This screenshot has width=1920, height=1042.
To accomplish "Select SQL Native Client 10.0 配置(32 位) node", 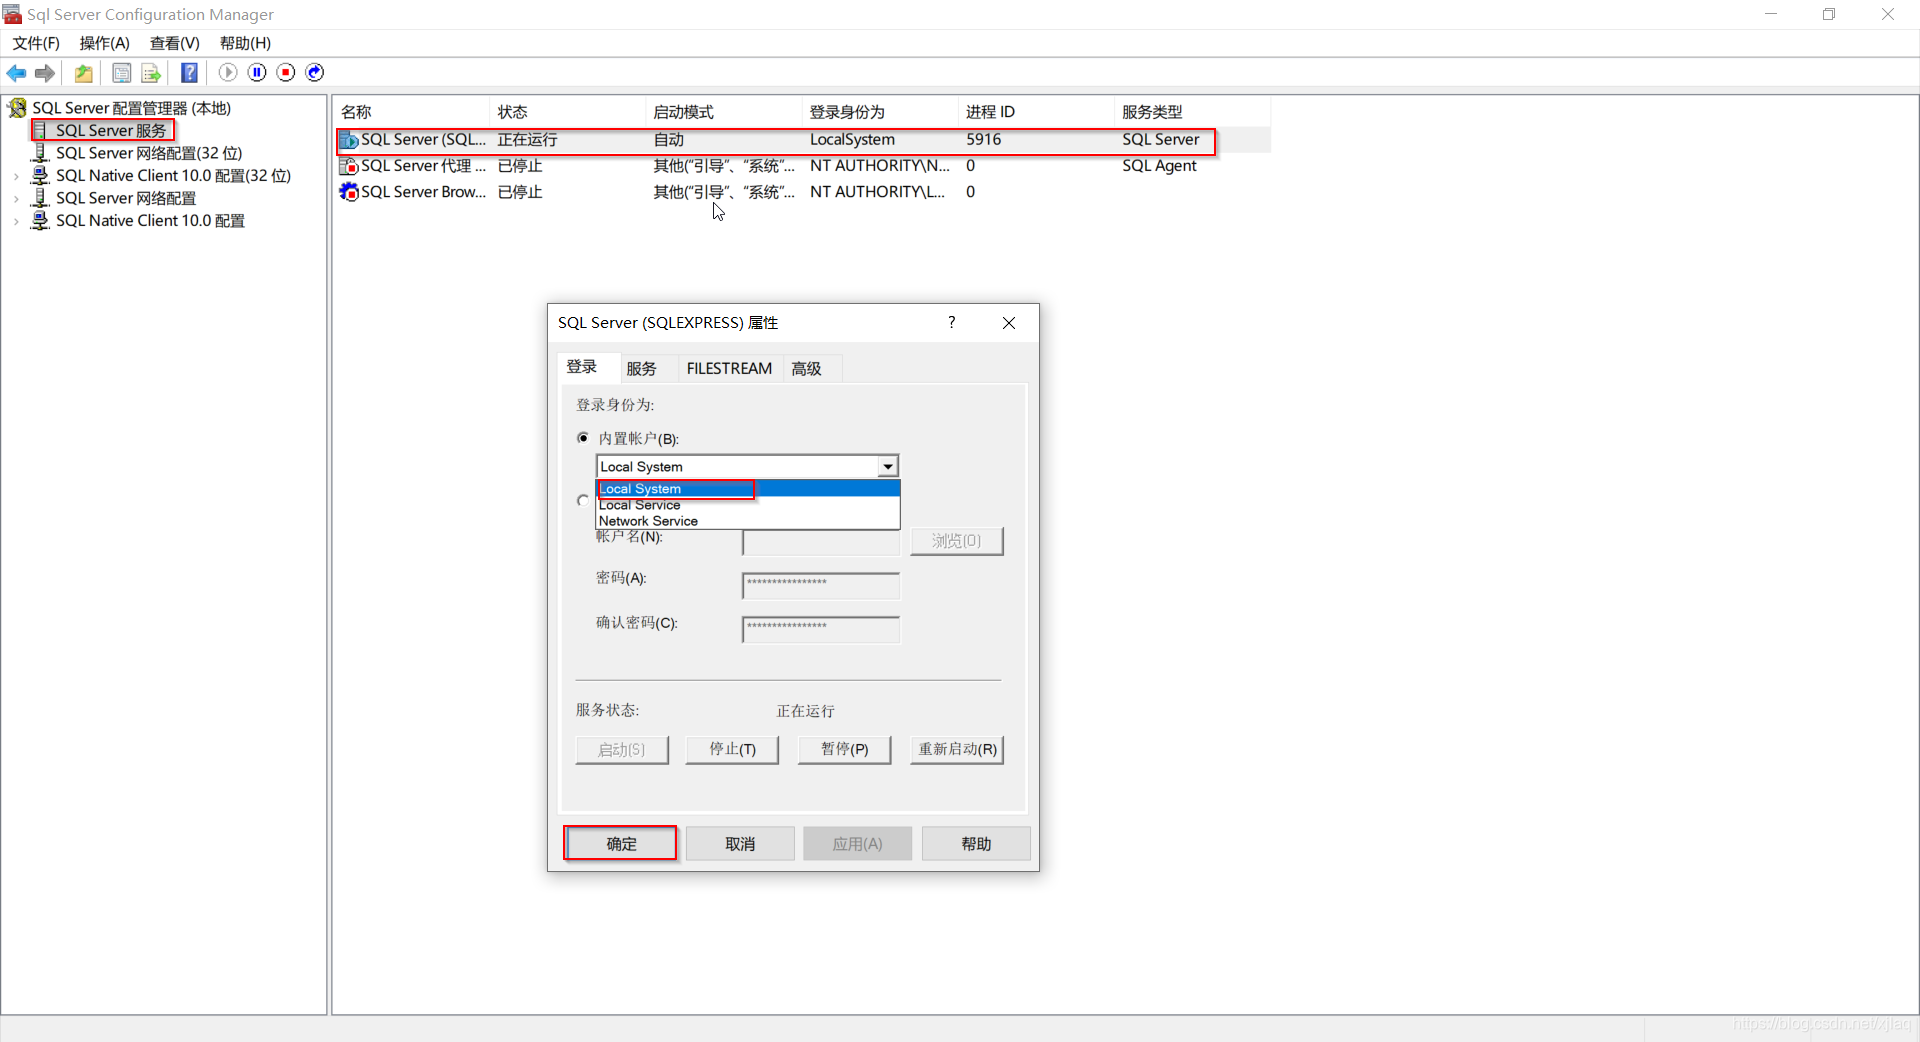I will tap(173, 176).
